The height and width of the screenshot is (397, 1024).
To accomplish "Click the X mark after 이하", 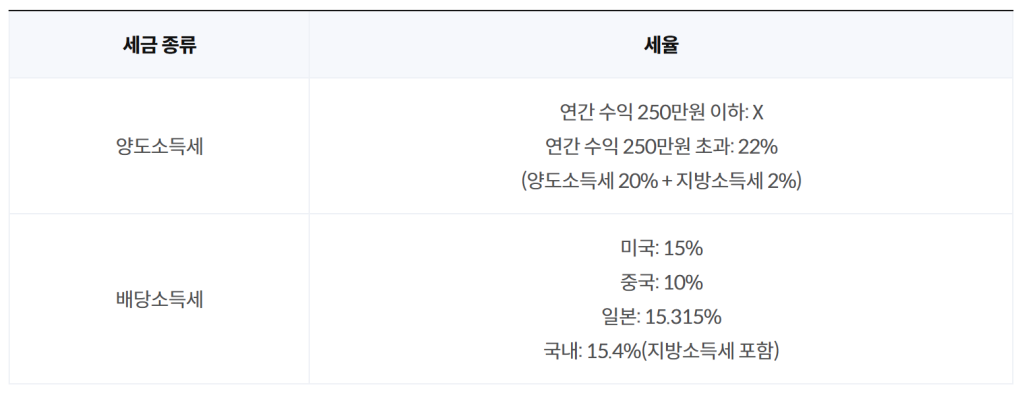I will [x=758, y=113].
